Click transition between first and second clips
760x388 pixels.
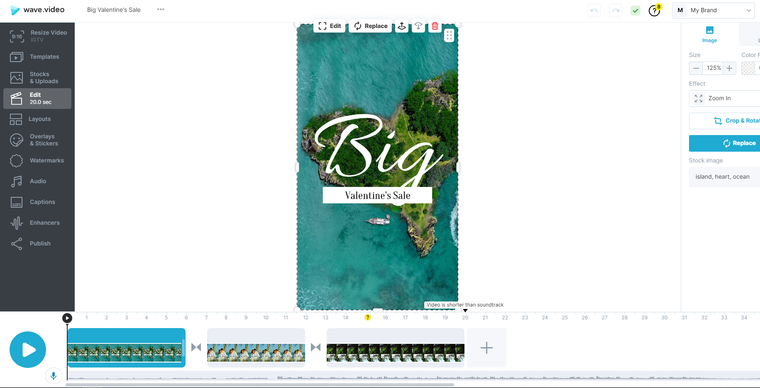(196, 347)
